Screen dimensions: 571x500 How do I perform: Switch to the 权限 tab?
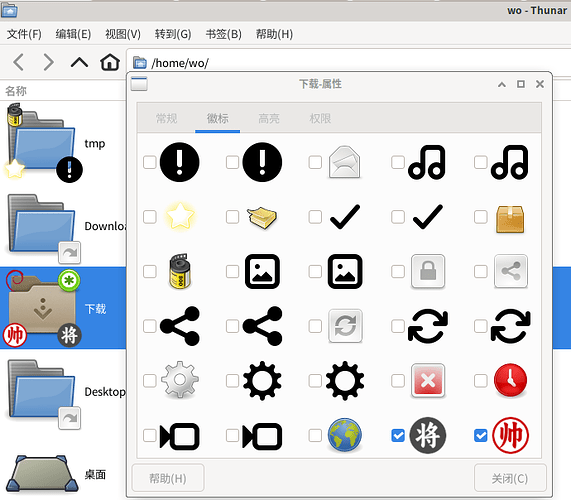[x=320, y=118]
